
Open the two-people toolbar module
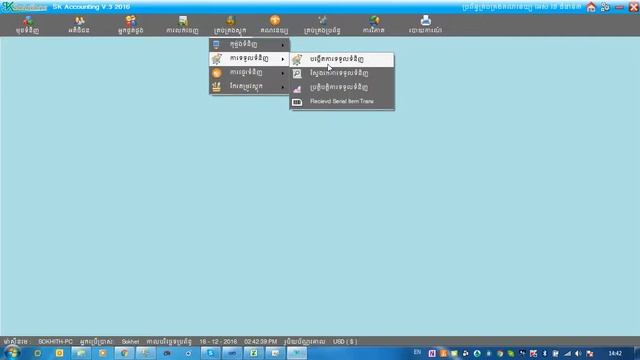(79, 25)
